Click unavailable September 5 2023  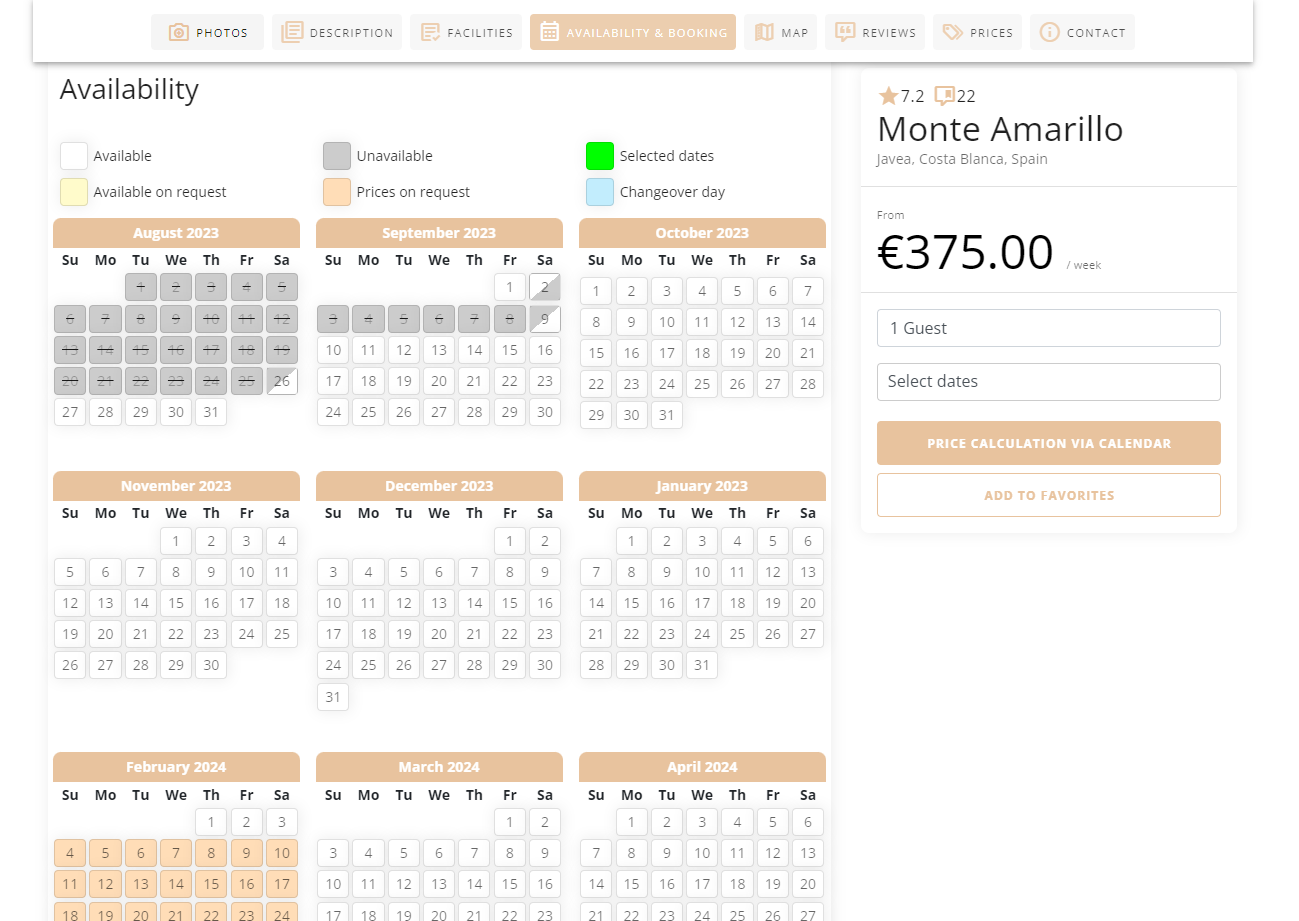[x=404, y=319]
